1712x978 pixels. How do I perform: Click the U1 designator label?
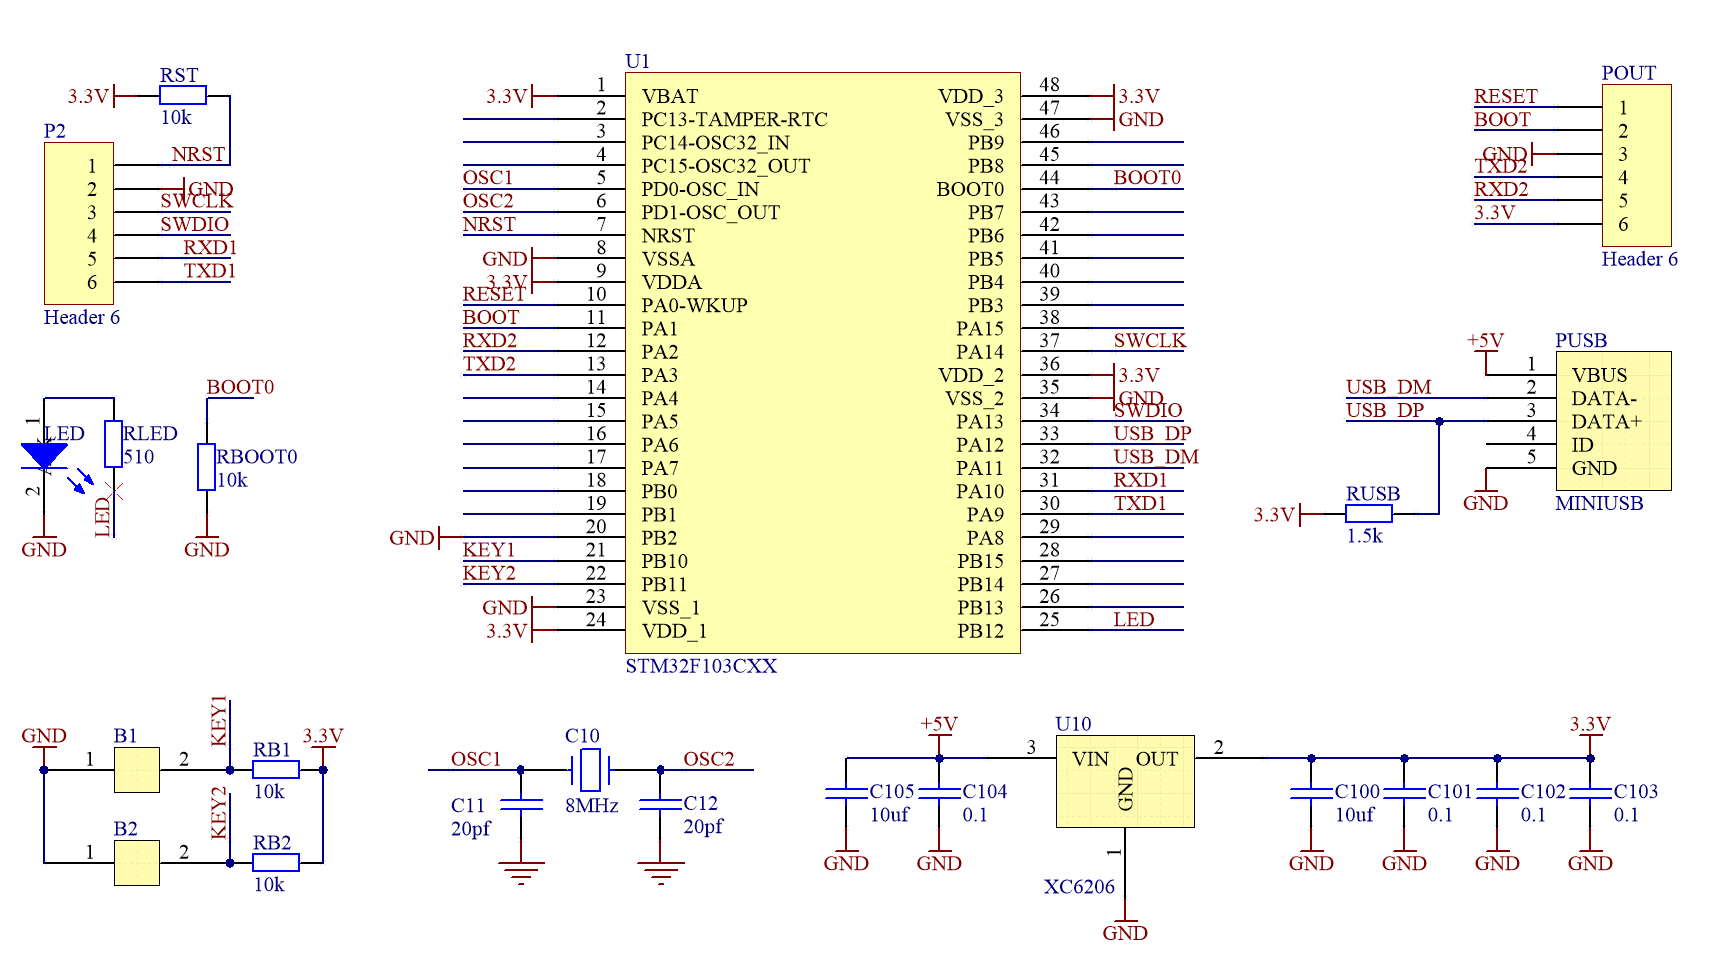(x=637, y=62)
